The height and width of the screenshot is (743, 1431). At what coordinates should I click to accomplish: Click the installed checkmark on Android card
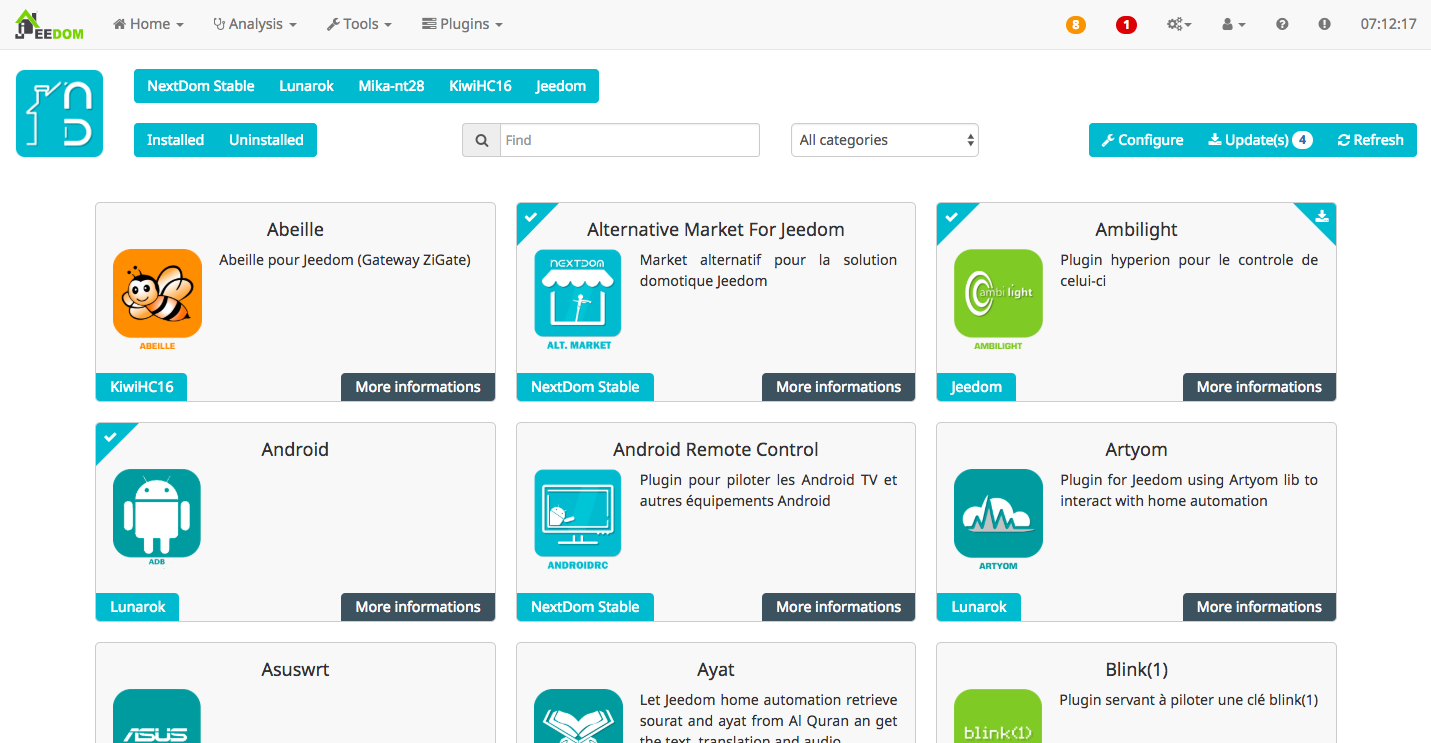click(x=111, y=436)
